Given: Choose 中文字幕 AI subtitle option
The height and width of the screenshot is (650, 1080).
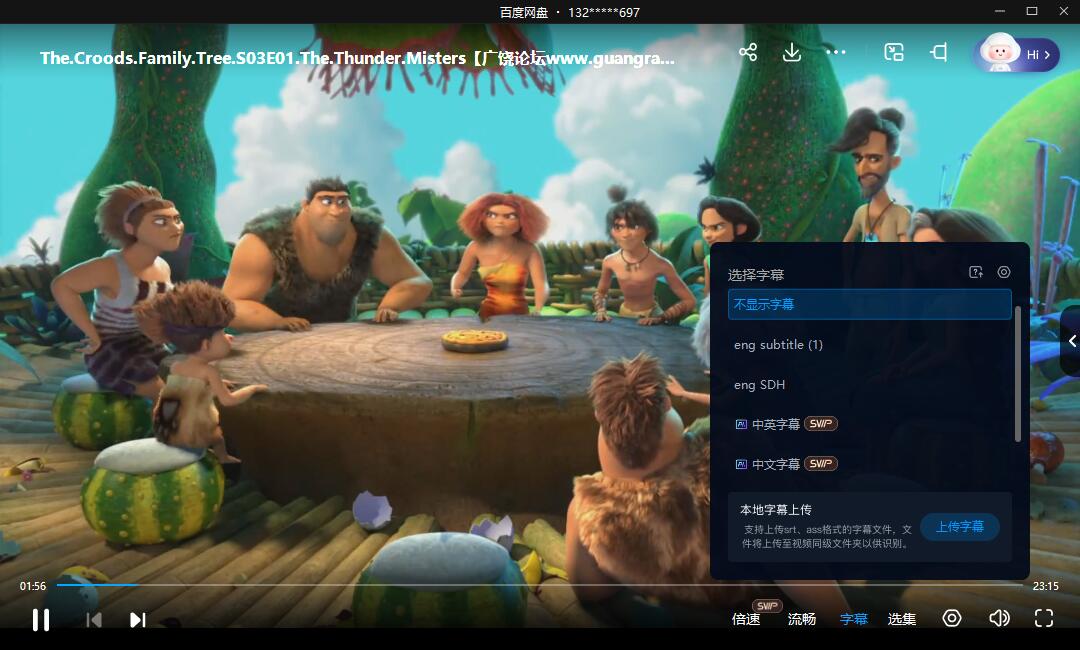Looking at the screenshot, I should (x=869, y=464).
